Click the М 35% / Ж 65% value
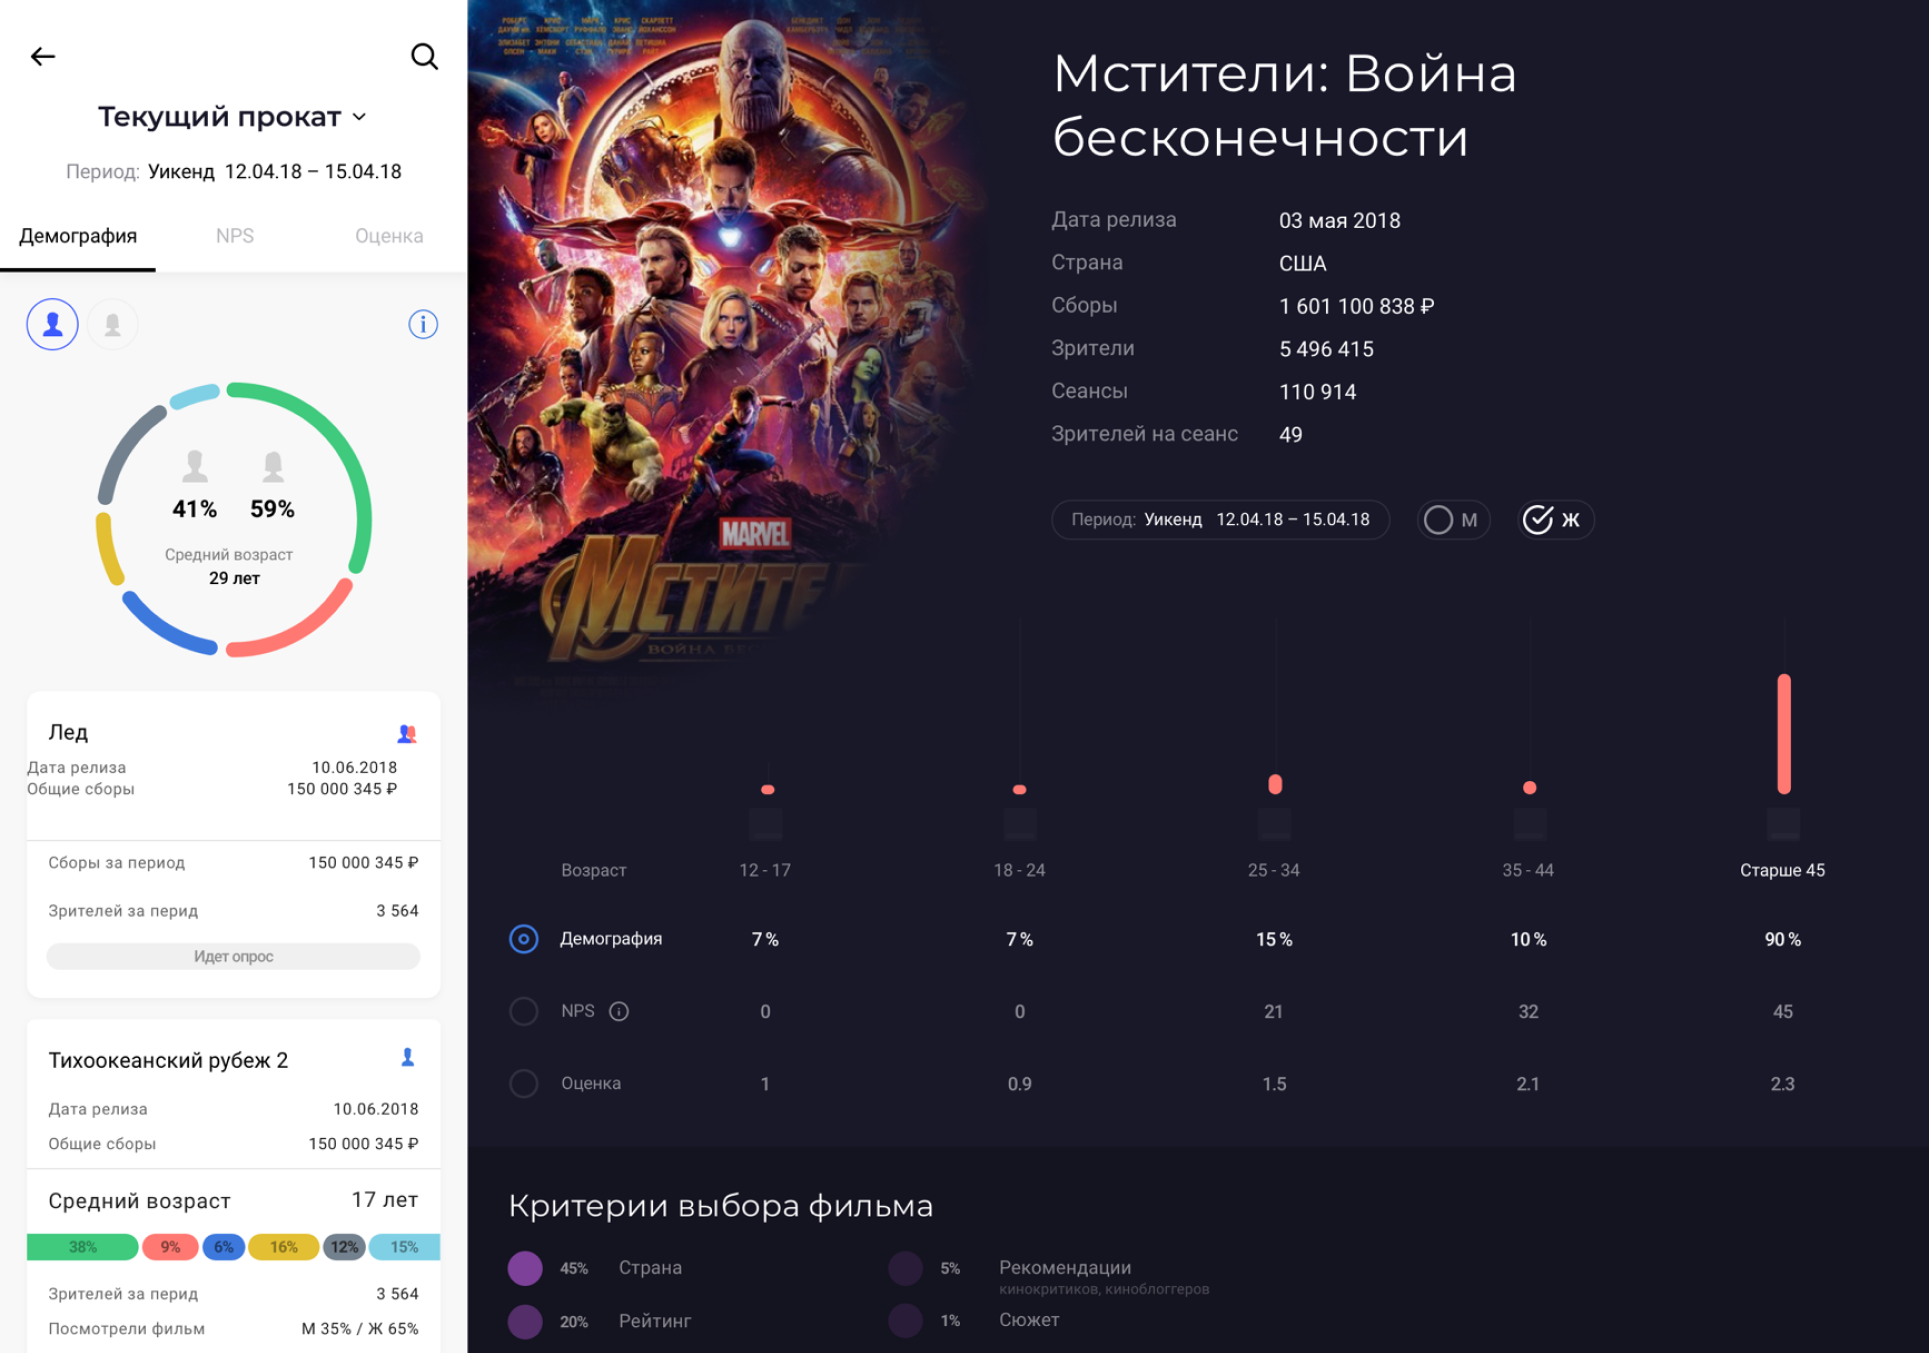The image size is (1929, 1353). [x=360, y=1328]
